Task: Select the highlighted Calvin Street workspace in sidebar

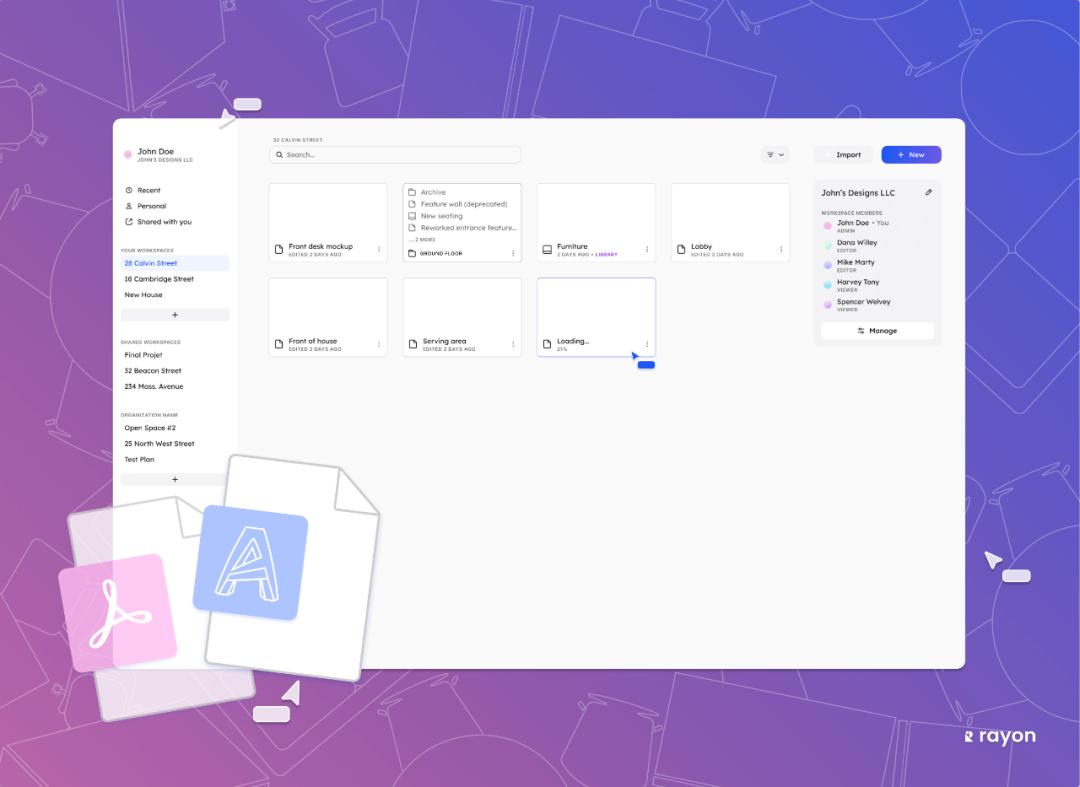Action: coord(175,263)
